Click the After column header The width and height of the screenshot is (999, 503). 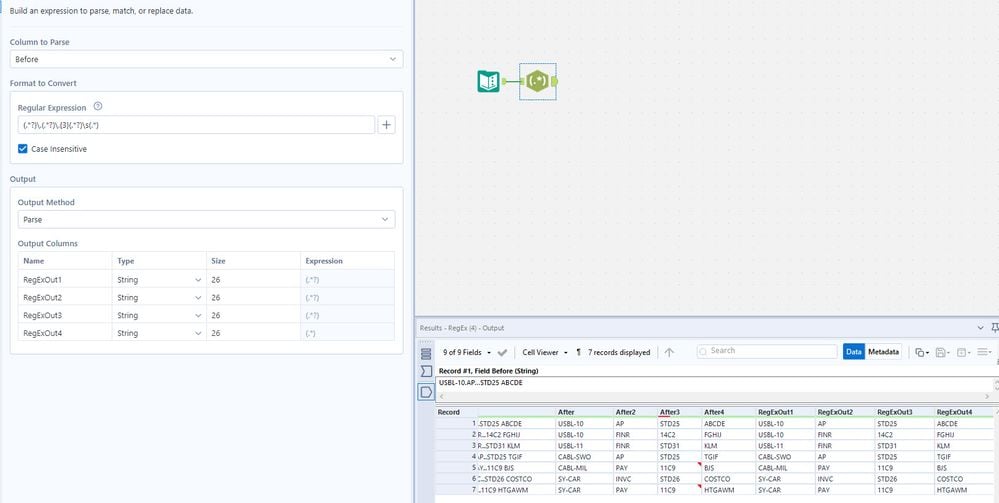point(584,412)
